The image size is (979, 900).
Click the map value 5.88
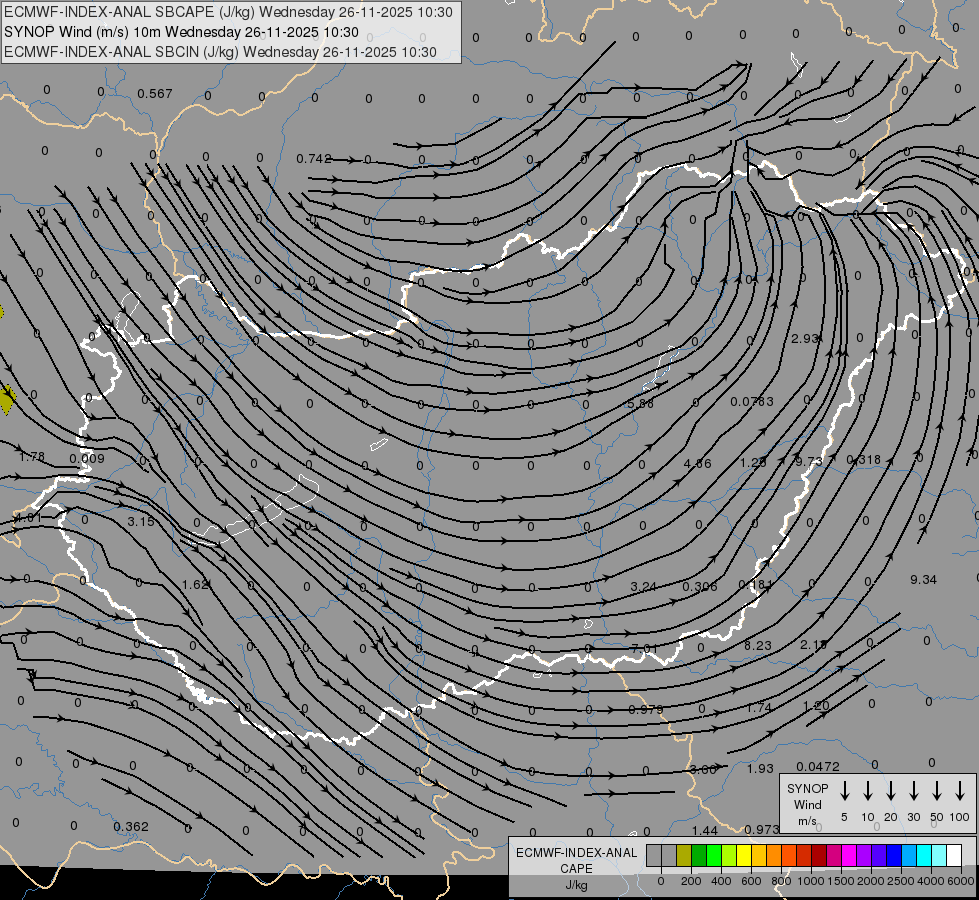(641, 403)
